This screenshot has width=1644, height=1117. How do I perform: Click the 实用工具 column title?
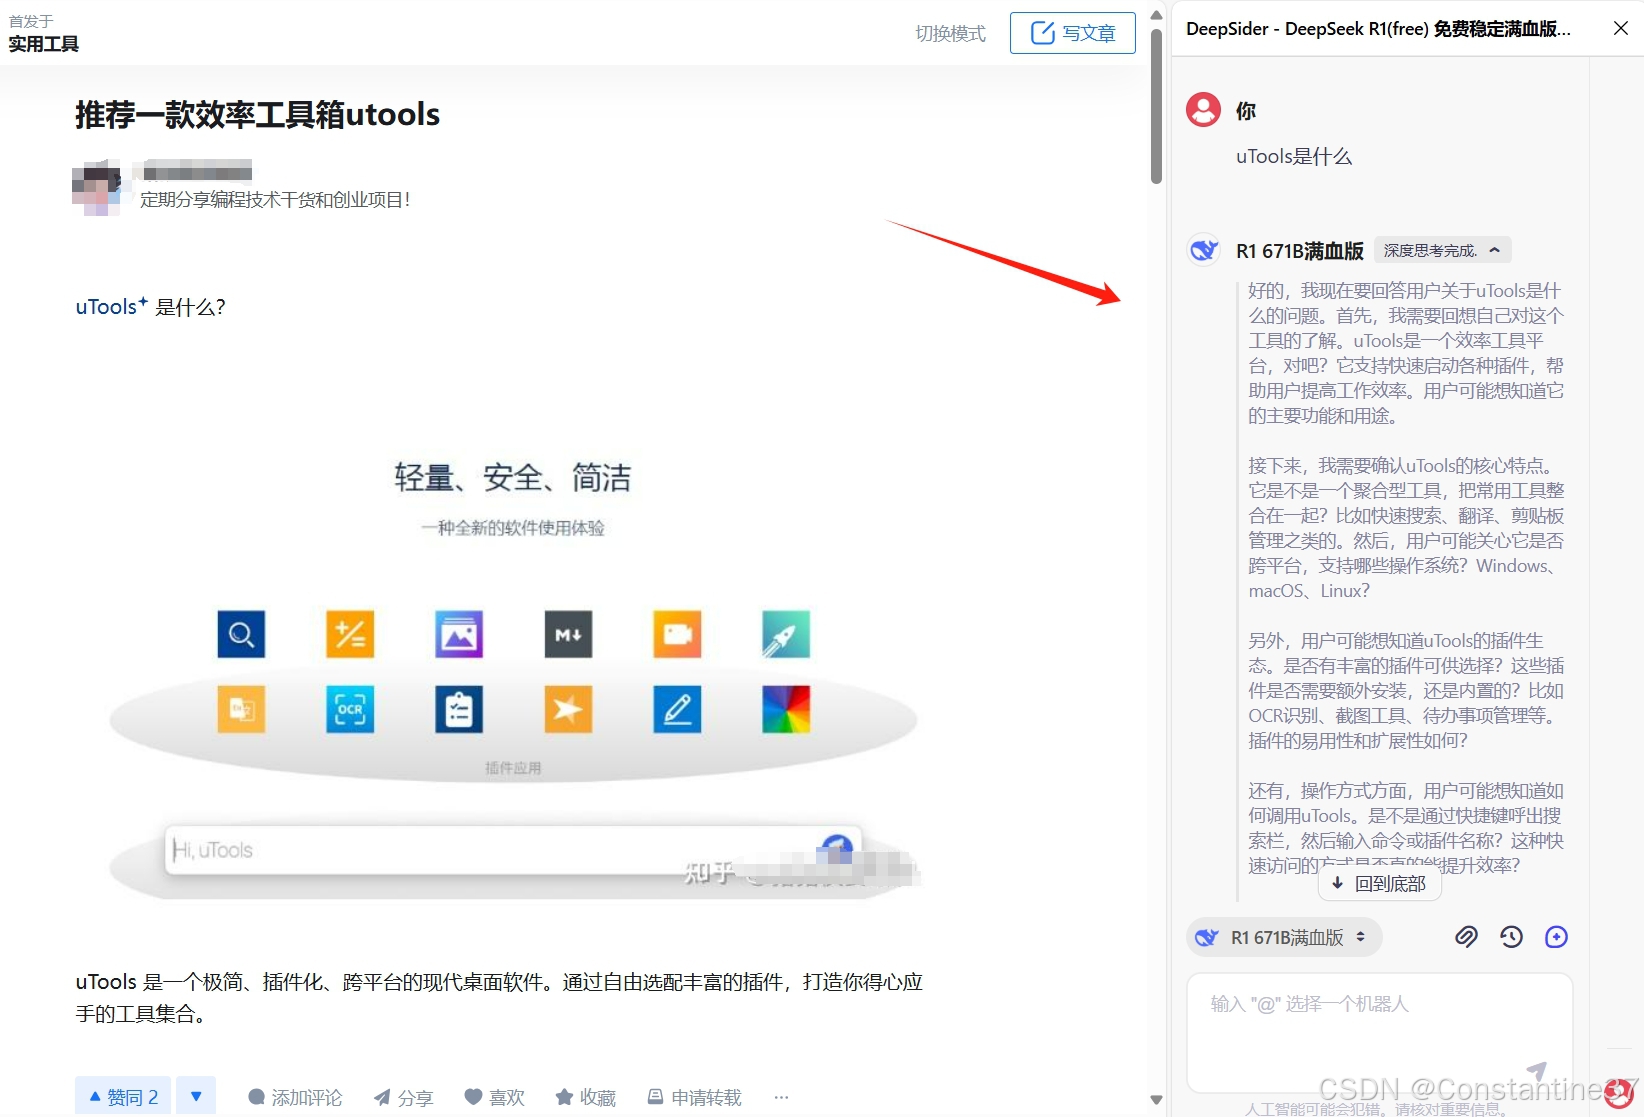[x=43, y=44]
